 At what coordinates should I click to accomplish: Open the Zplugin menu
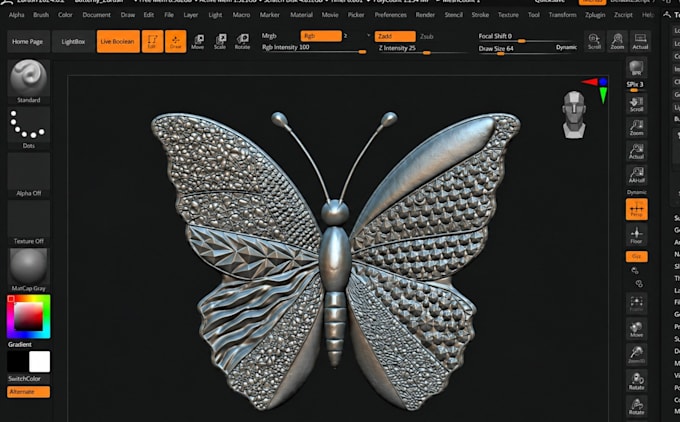[595, 15]
